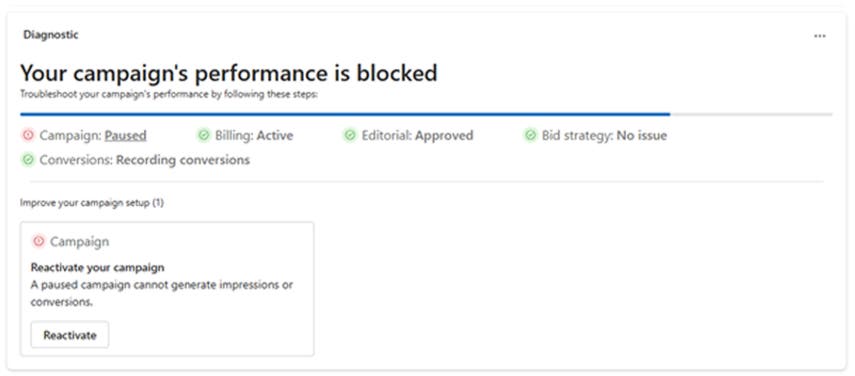
Task: Click the green Editorial check icon
Action: [350, 135]
